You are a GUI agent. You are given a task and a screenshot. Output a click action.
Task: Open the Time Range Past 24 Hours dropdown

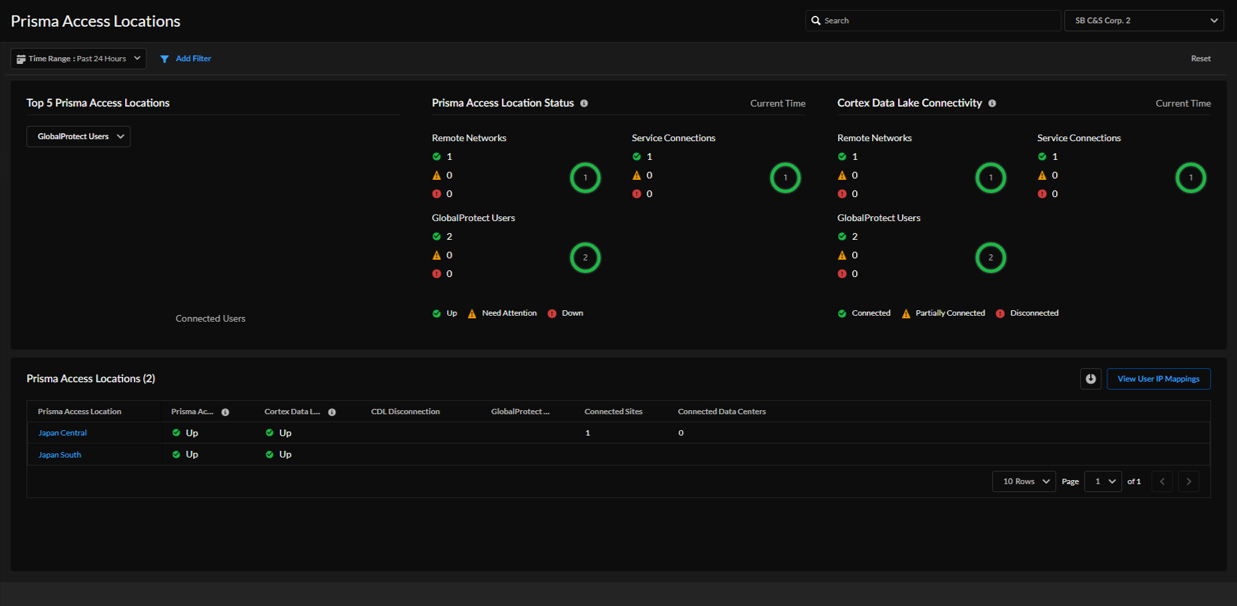pyautogui.click(x=78, y=59)
